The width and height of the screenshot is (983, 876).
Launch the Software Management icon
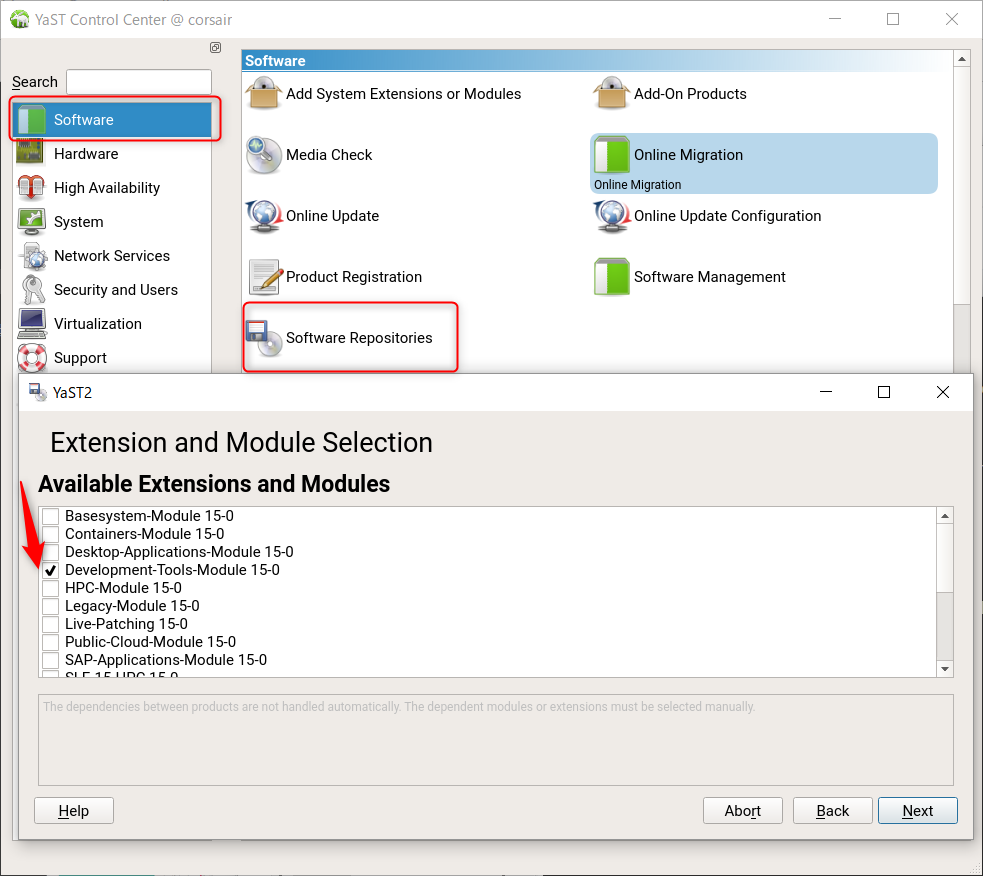pos(611,277)
